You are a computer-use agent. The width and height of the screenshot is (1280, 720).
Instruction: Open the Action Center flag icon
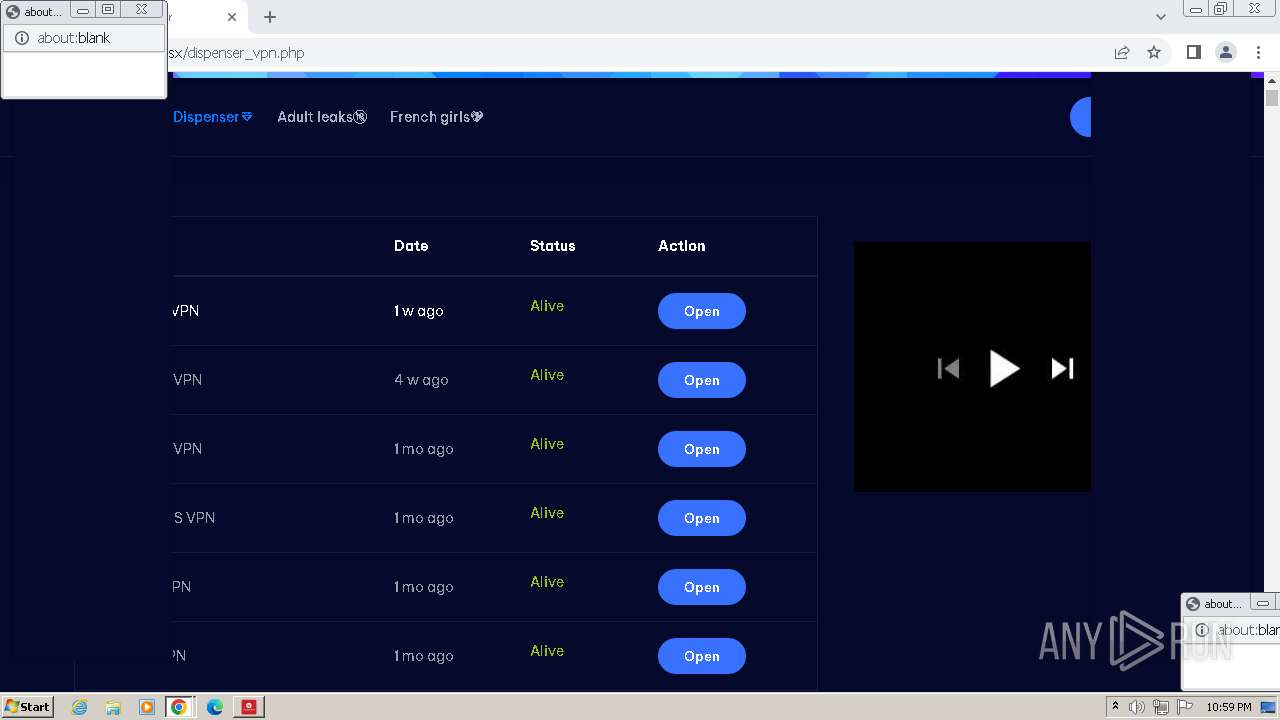click(1185, 707)
